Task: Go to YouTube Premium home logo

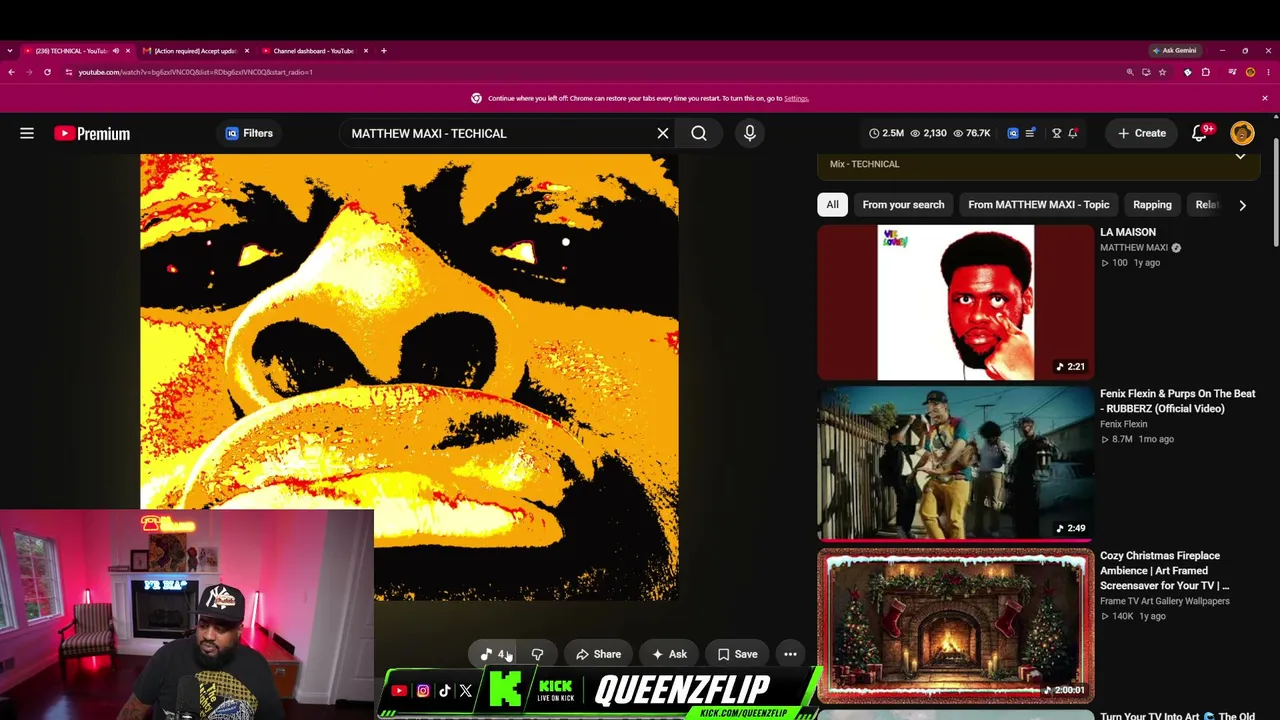Action: [x=92, y=133]
